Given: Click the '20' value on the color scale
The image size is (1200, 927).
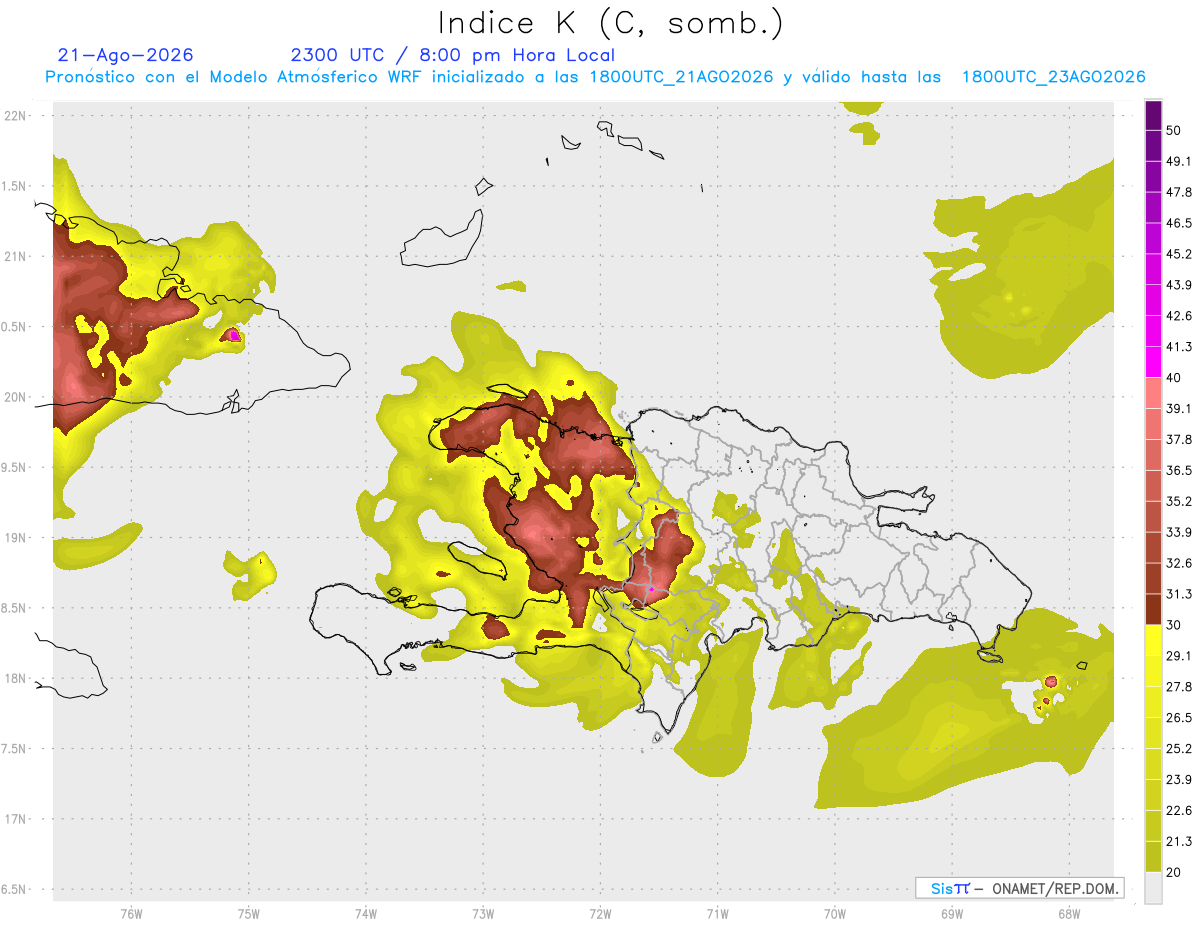Looking at the screenshot, I should [x=1174, y=873].
